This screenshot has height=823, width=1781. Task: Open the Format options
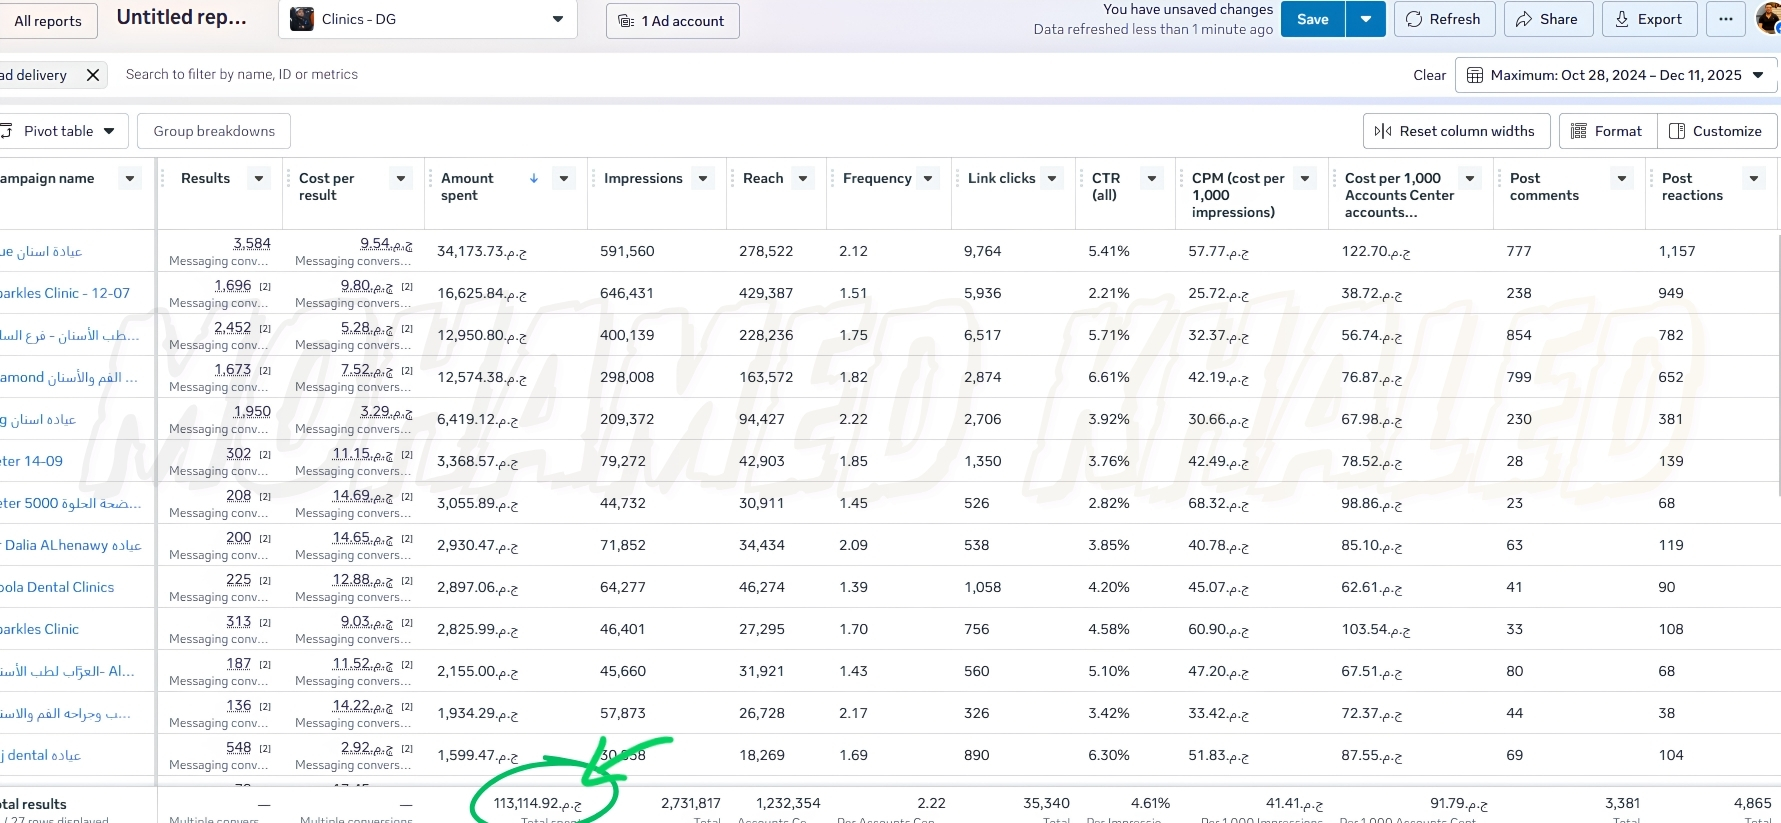pos(1607,131)
